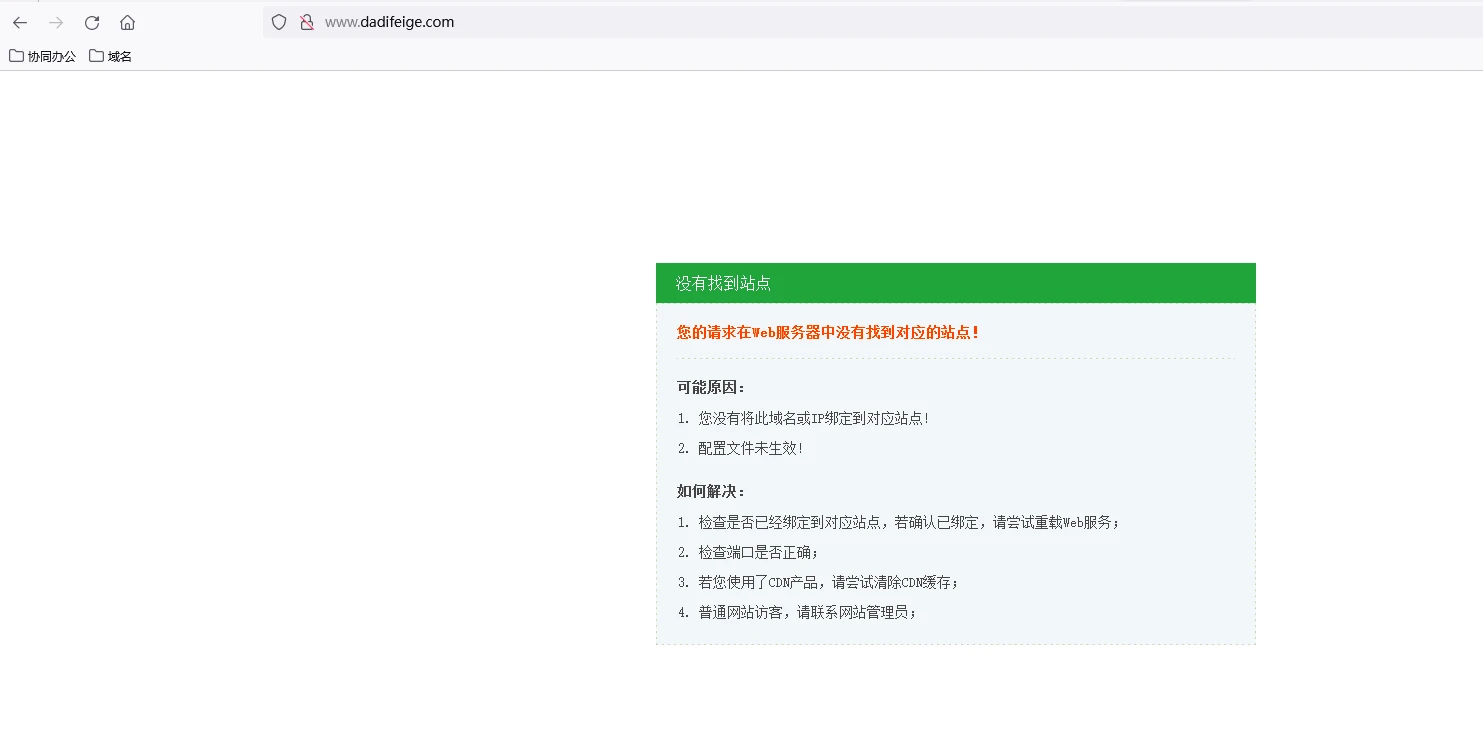Focus the address bar showing www.dadifeige.com
This screenshot has height=742, width=1483.
pos(700,22)
